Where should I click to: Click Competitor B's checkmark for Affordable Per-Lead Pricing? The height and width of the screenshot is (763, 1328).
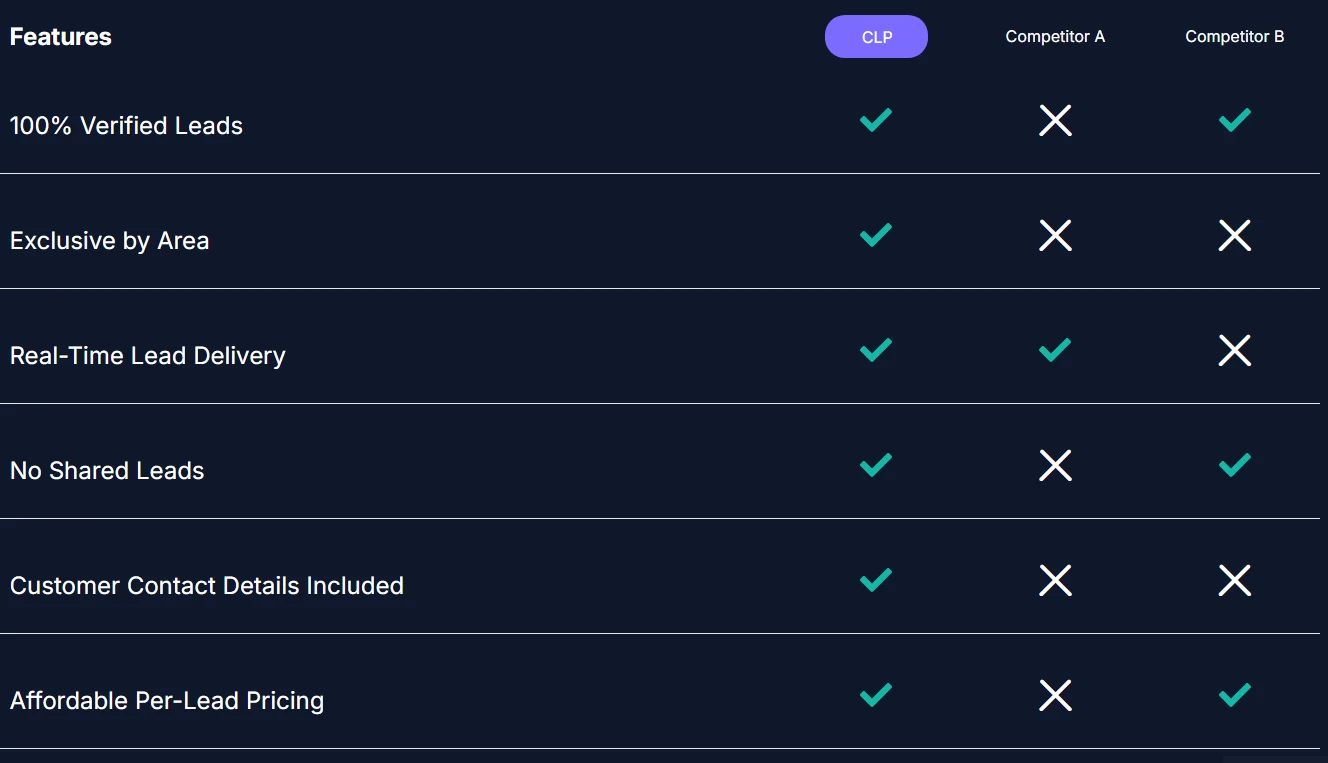tap(1235, 696)
